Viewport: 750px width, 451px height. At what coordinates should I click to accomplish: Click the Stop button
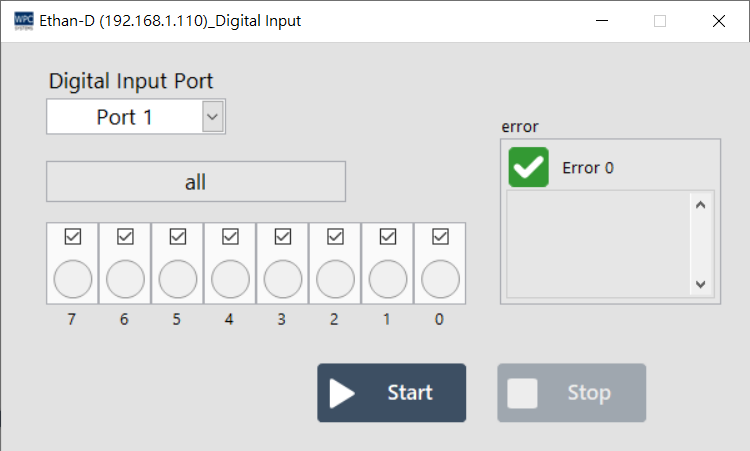[x=571, y=393]
